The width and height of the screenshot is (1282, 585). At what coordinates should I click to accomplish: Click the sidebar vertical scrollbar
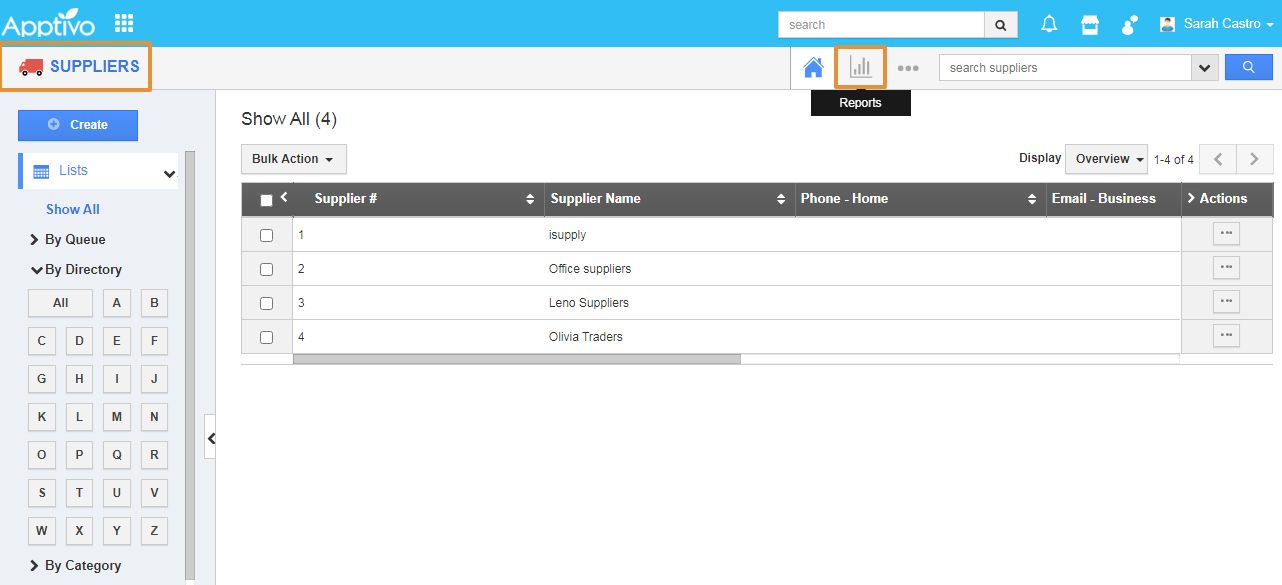point(190,366)
